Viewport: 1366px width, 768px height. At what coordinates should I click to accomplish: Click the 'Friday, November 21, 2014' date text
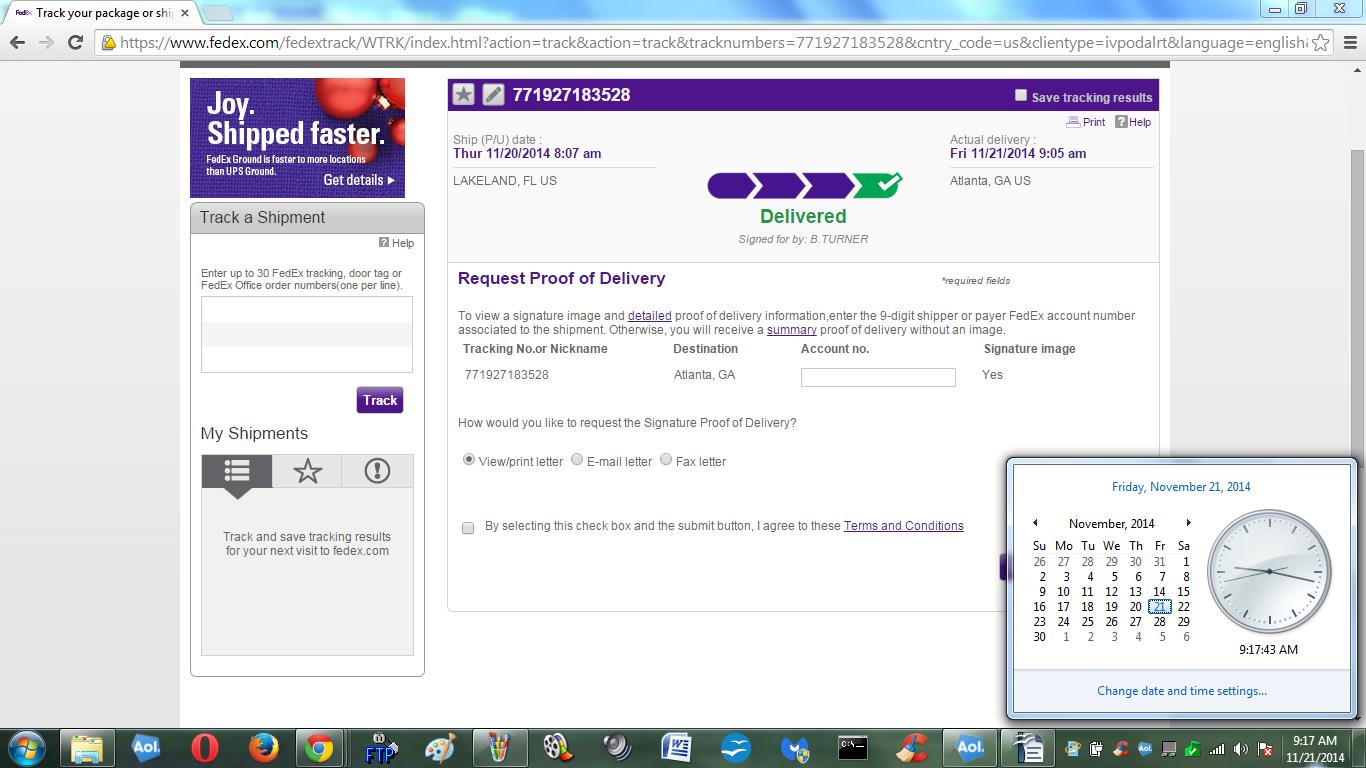(1181, 487)
